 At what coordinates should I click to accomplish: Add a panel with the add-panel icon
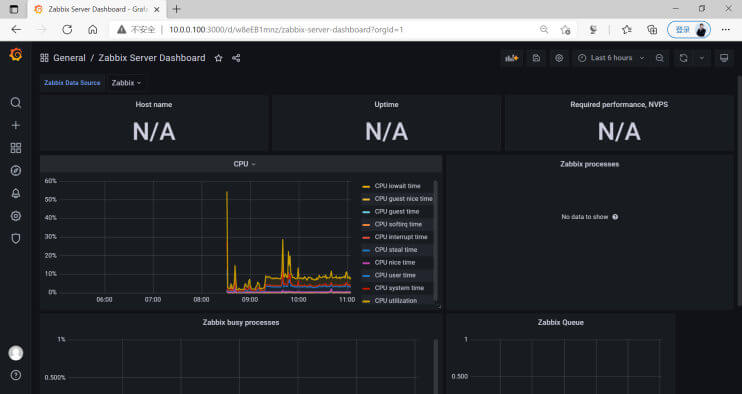click(x=512, y=58)
